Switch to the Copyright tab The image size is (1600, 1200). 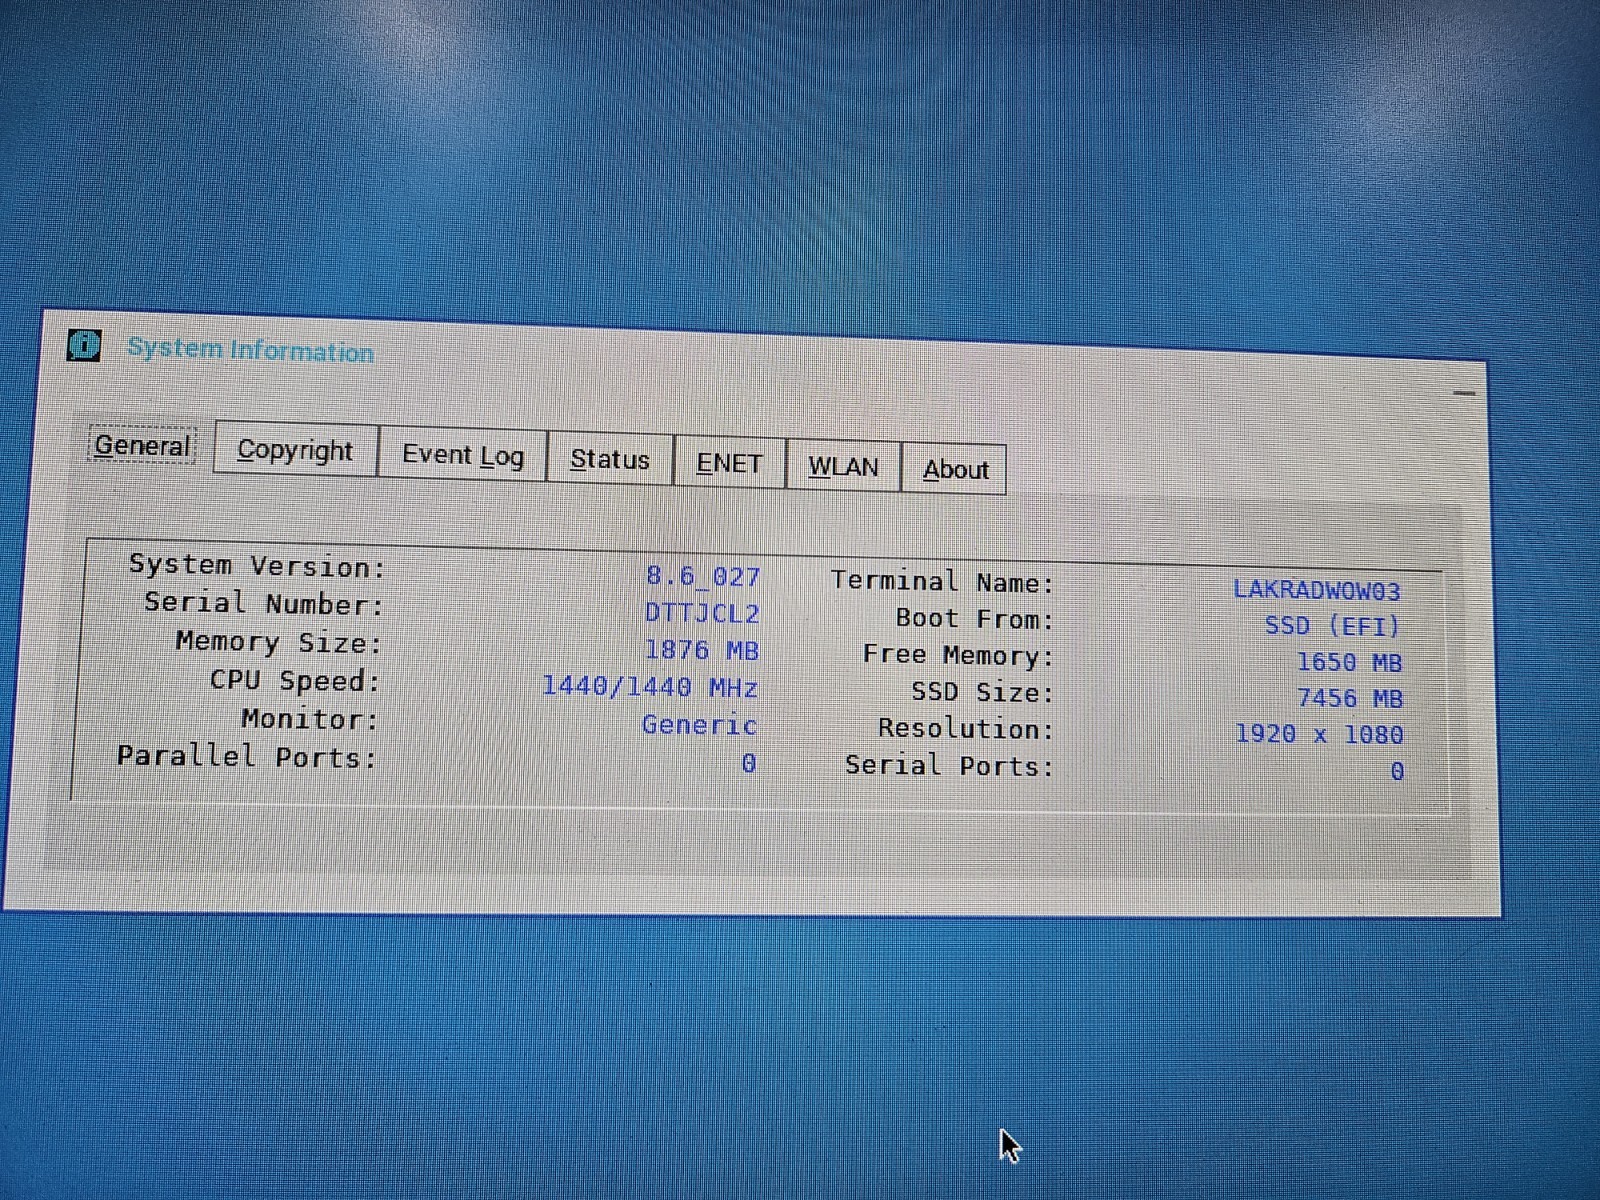[295, 450]
